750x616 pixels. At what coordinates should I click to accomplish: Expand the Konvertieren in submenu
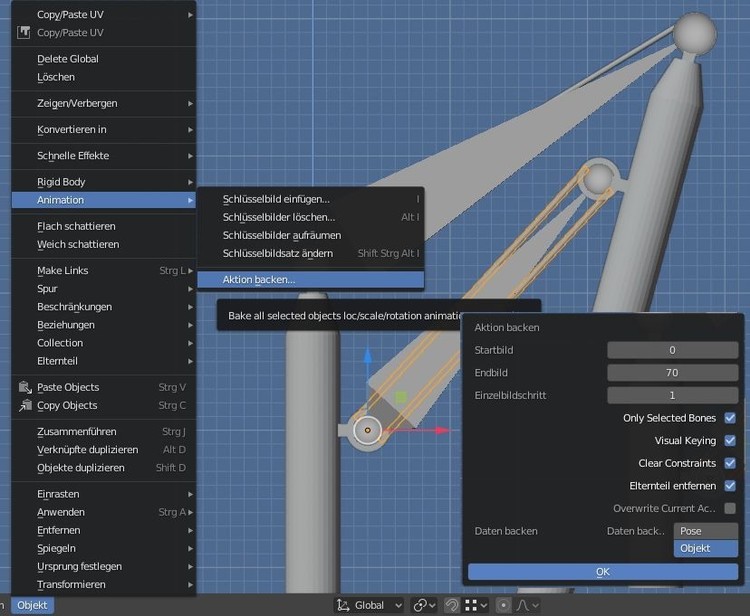click(x=104, y=129)
